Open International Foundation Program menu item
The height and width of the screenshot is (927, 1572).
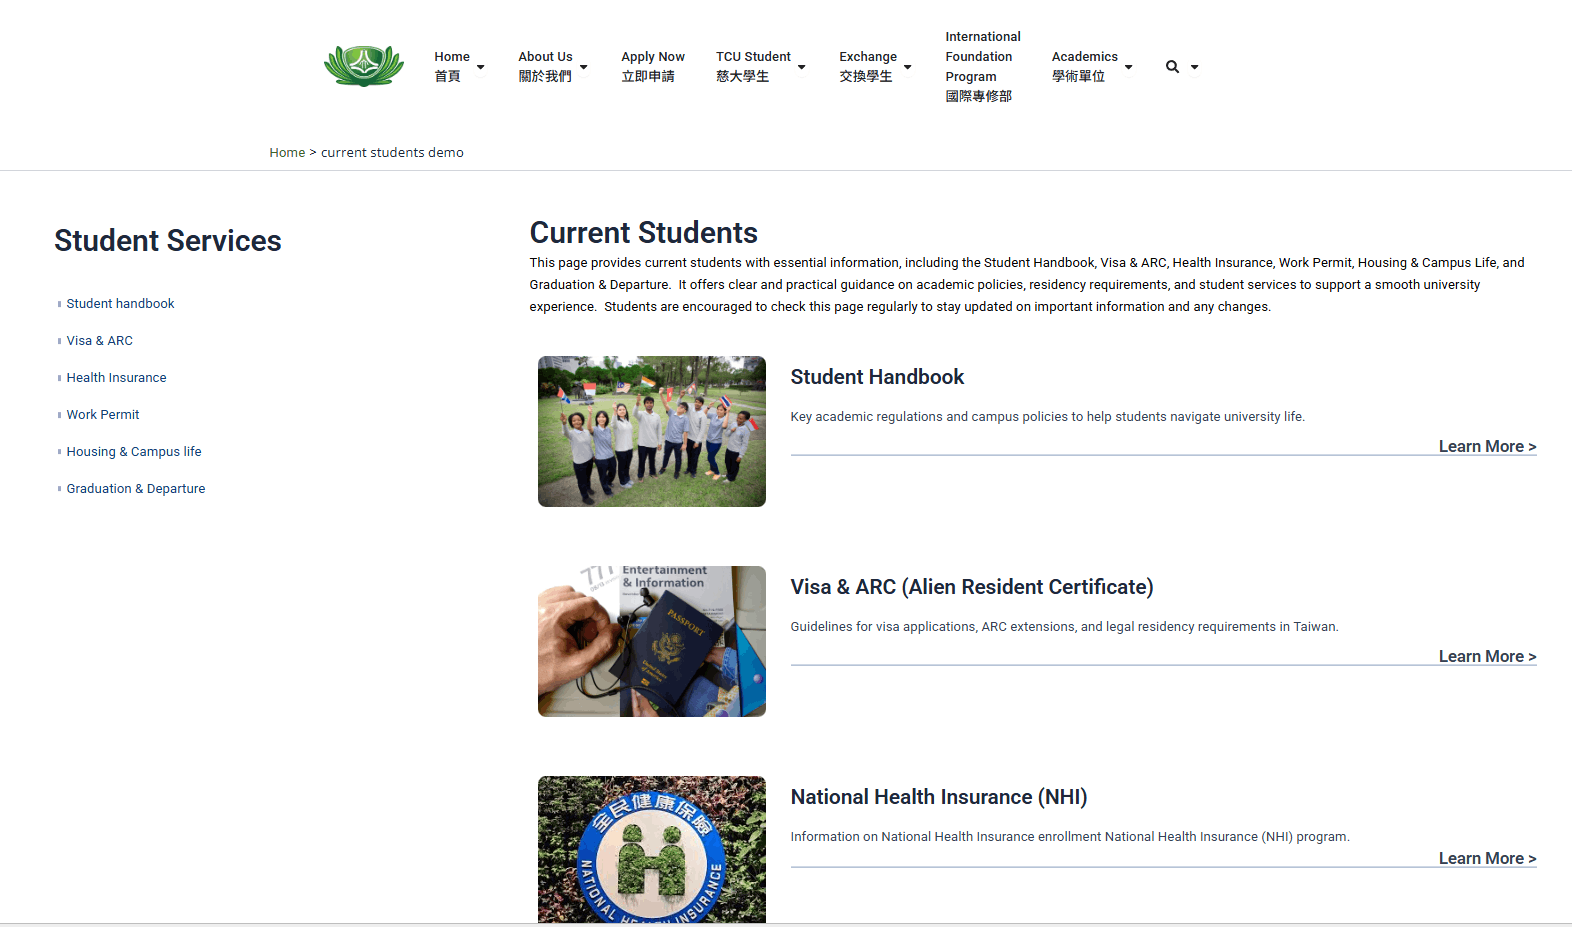point(983,66)
